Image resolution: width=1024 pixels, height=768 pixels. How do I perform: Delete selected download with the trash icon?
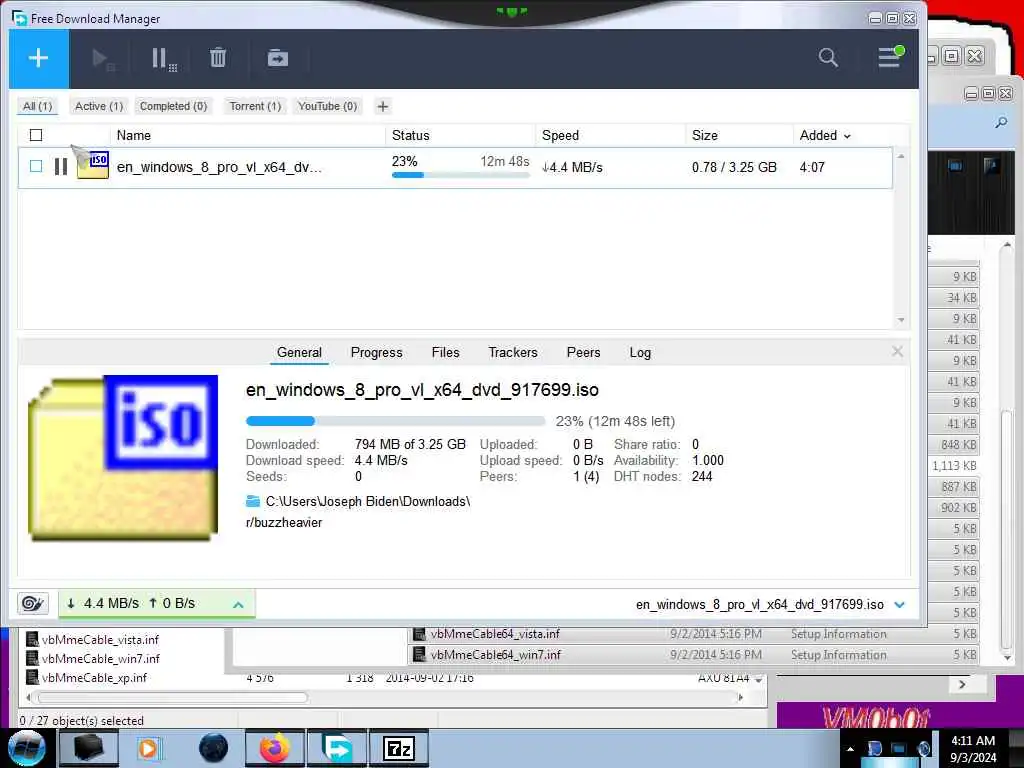coord(218,58)
